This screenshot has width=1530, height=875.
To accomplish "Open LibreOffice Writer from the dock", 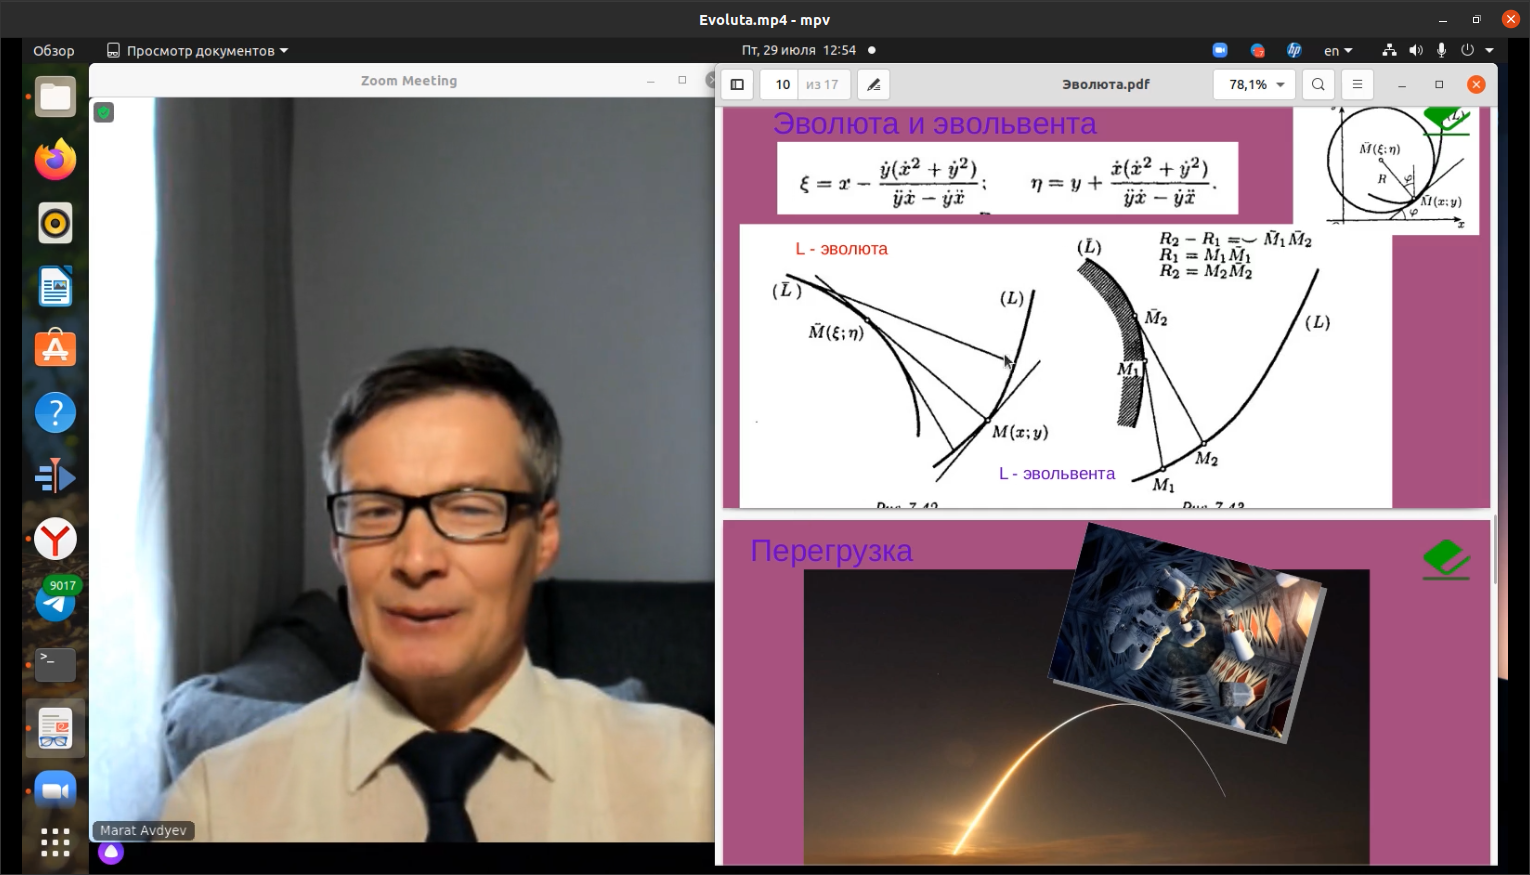I will pos(55,287).
